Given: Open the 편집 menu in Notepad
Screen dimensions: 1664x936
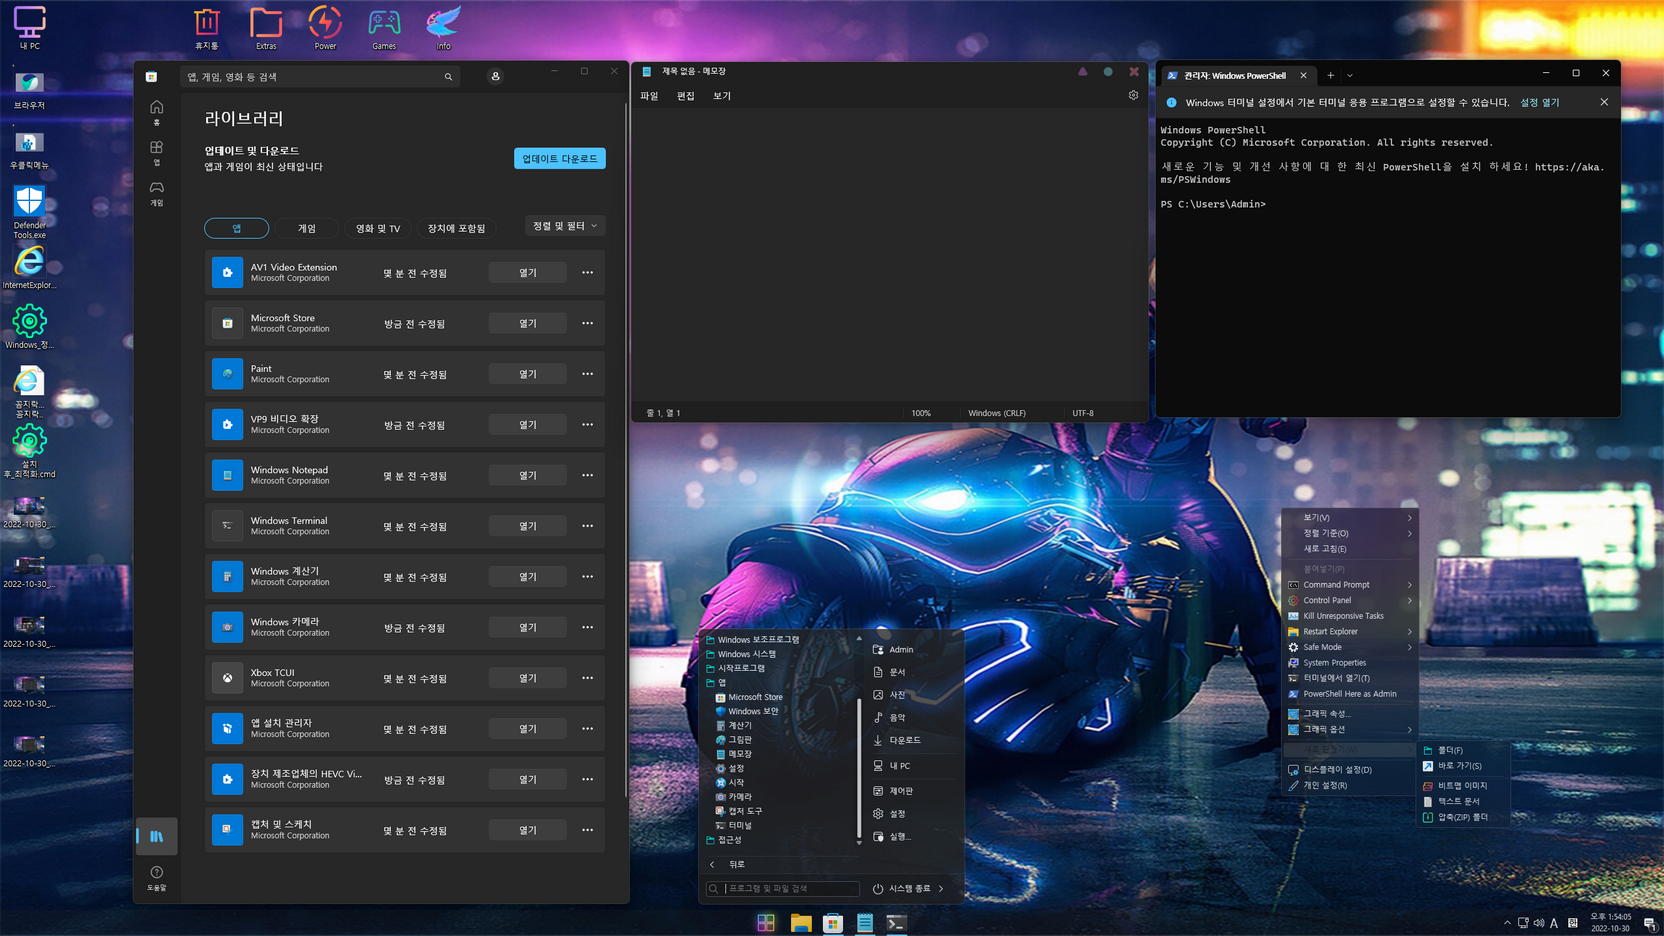Looking at the screenshot, I should [685, 96].
